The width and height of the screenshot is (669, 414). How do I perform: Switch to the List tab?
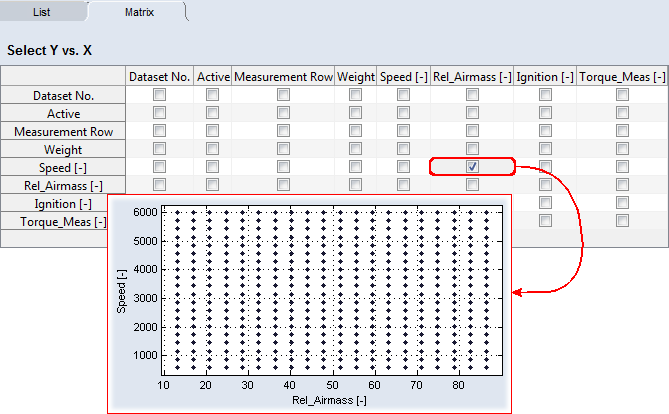[41, 12]
